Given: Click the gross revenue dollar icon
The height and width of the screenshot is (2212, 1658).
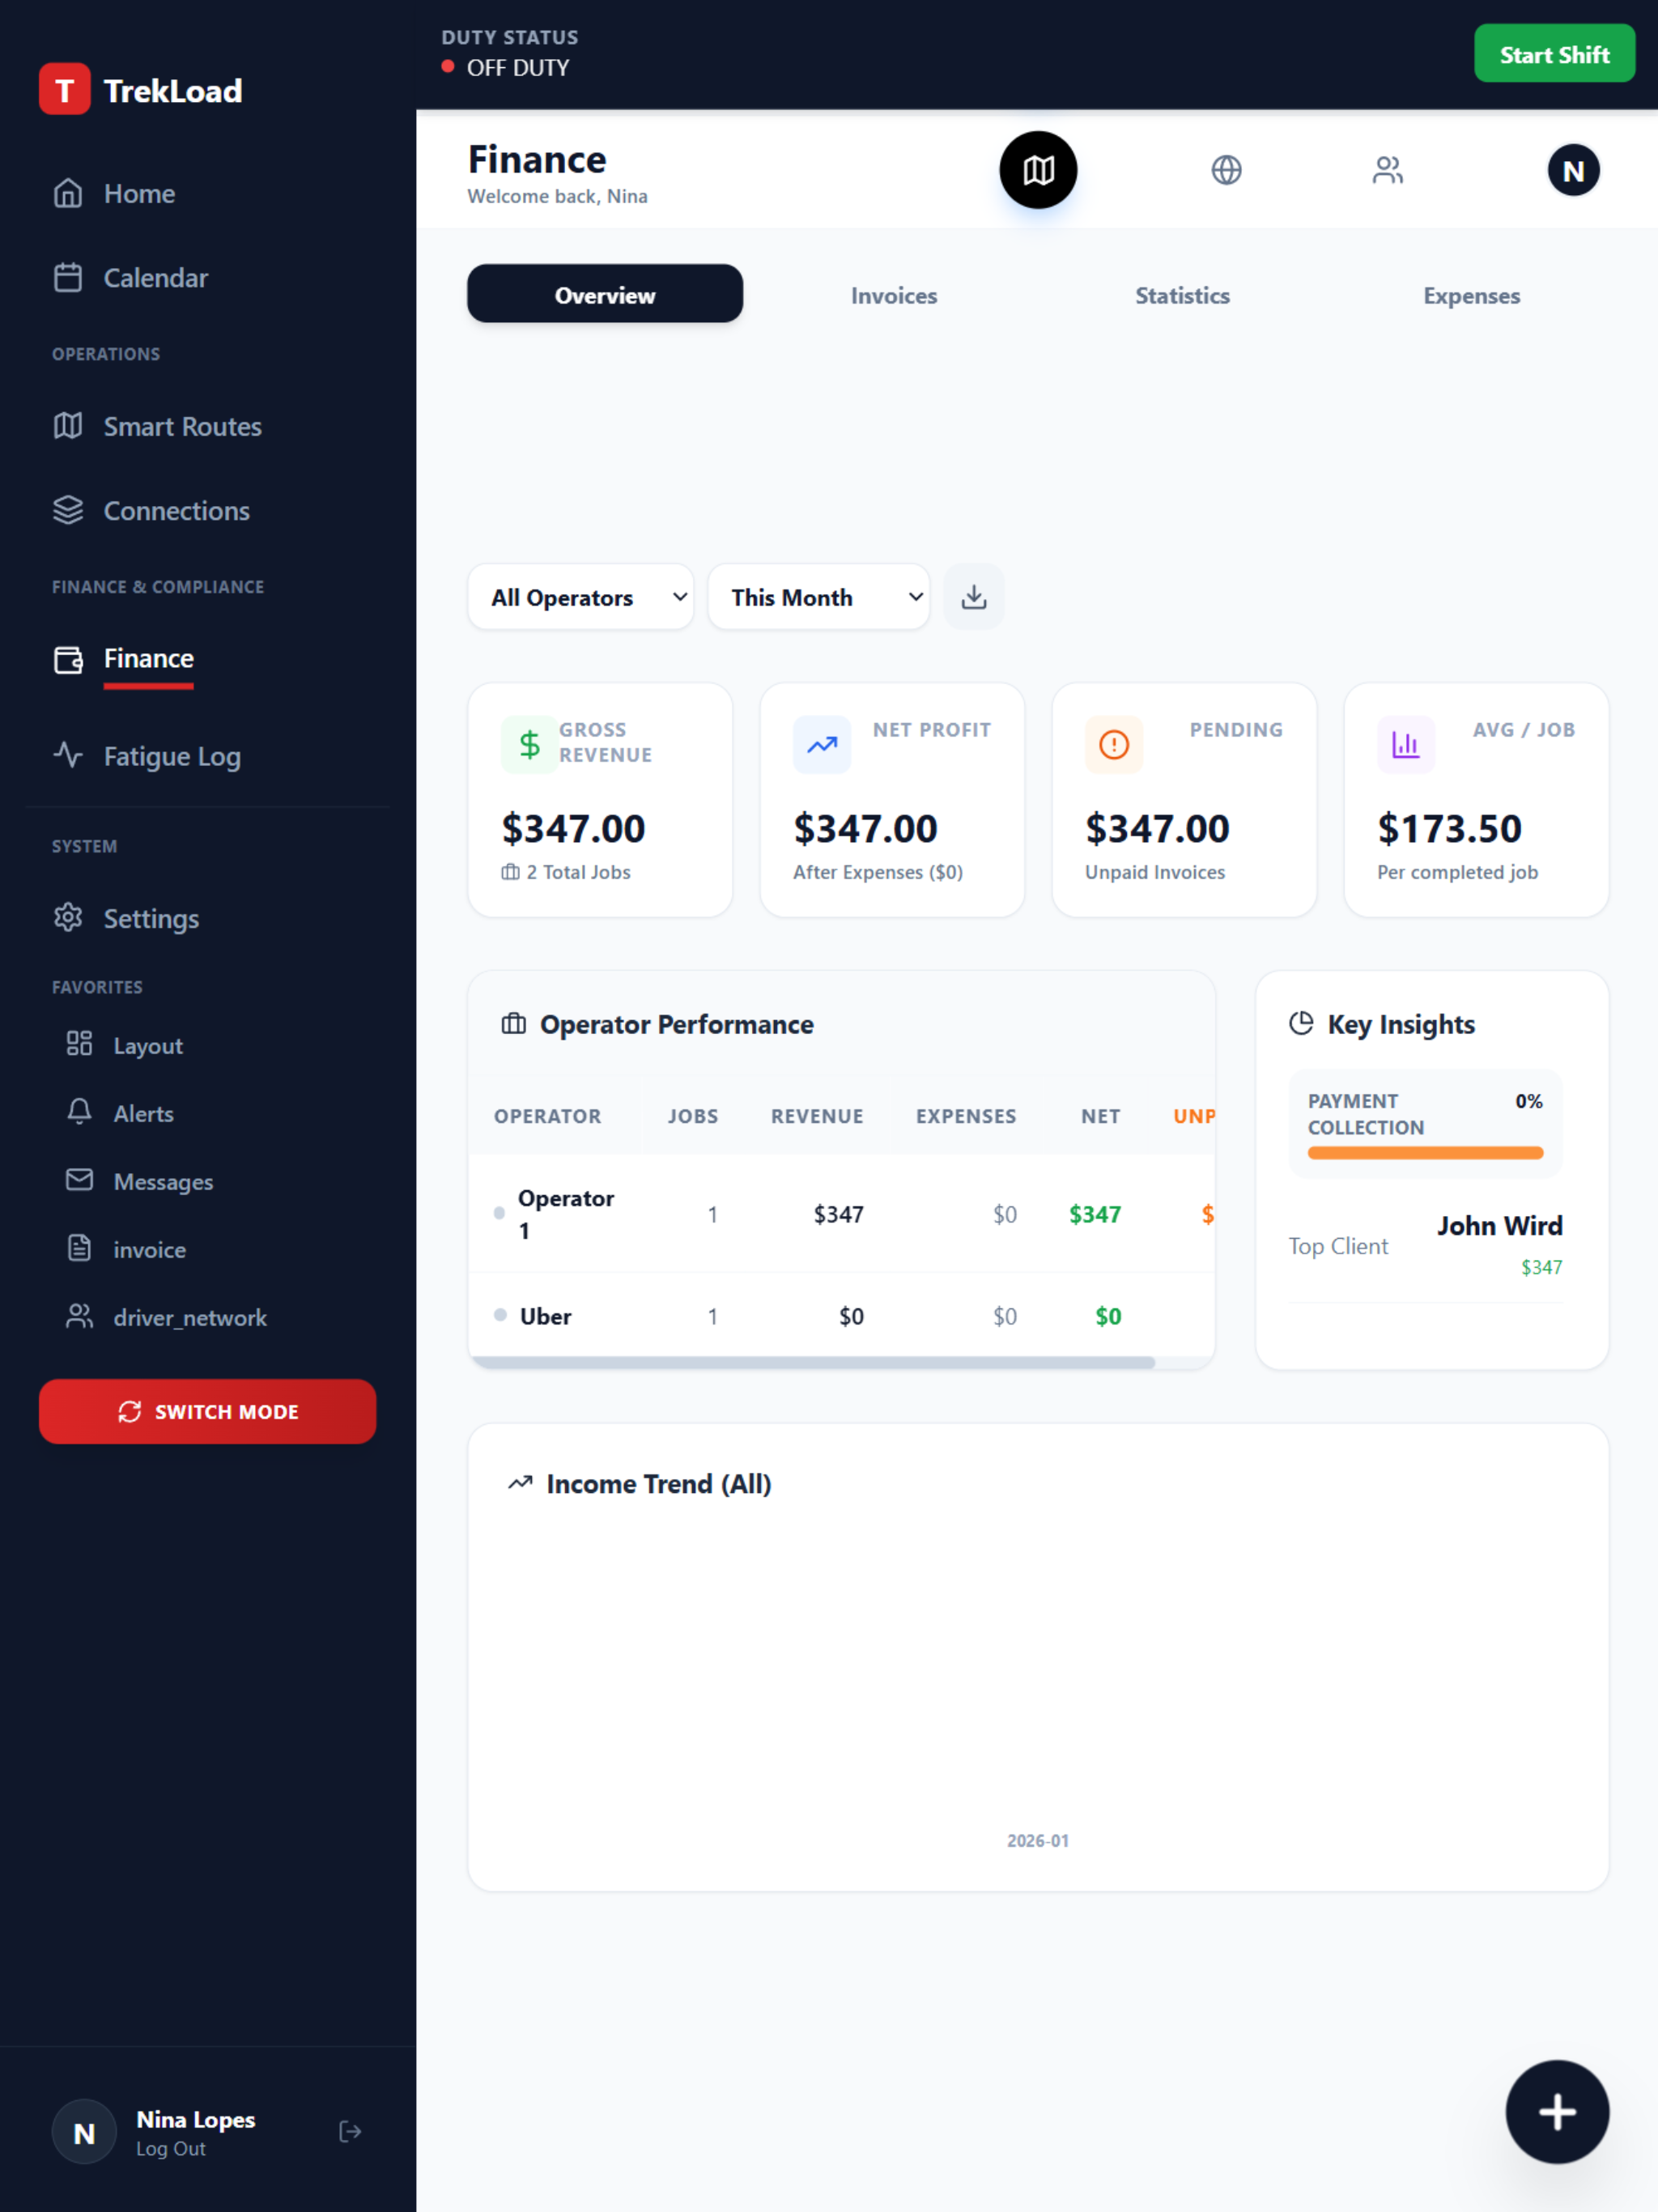Looking at the screenshot, I should 529,744.
